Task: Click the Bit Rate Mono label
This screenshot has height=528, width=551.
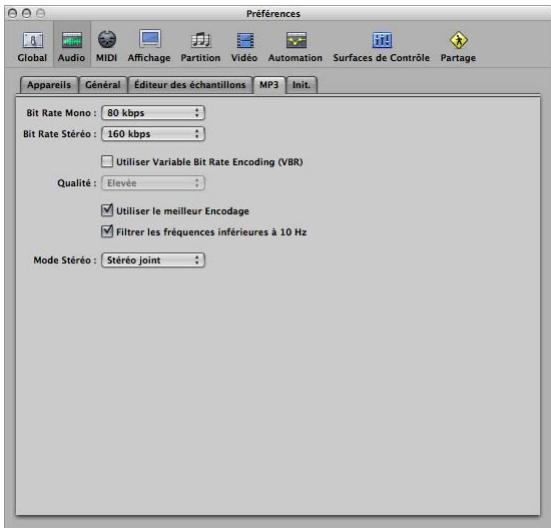Action: point(61,113)
